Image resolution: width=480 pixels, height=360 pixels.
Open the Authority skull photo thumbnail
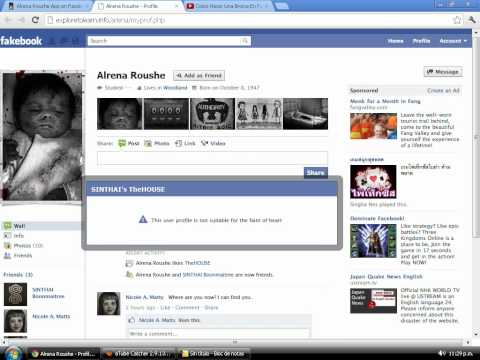point(212,114)
